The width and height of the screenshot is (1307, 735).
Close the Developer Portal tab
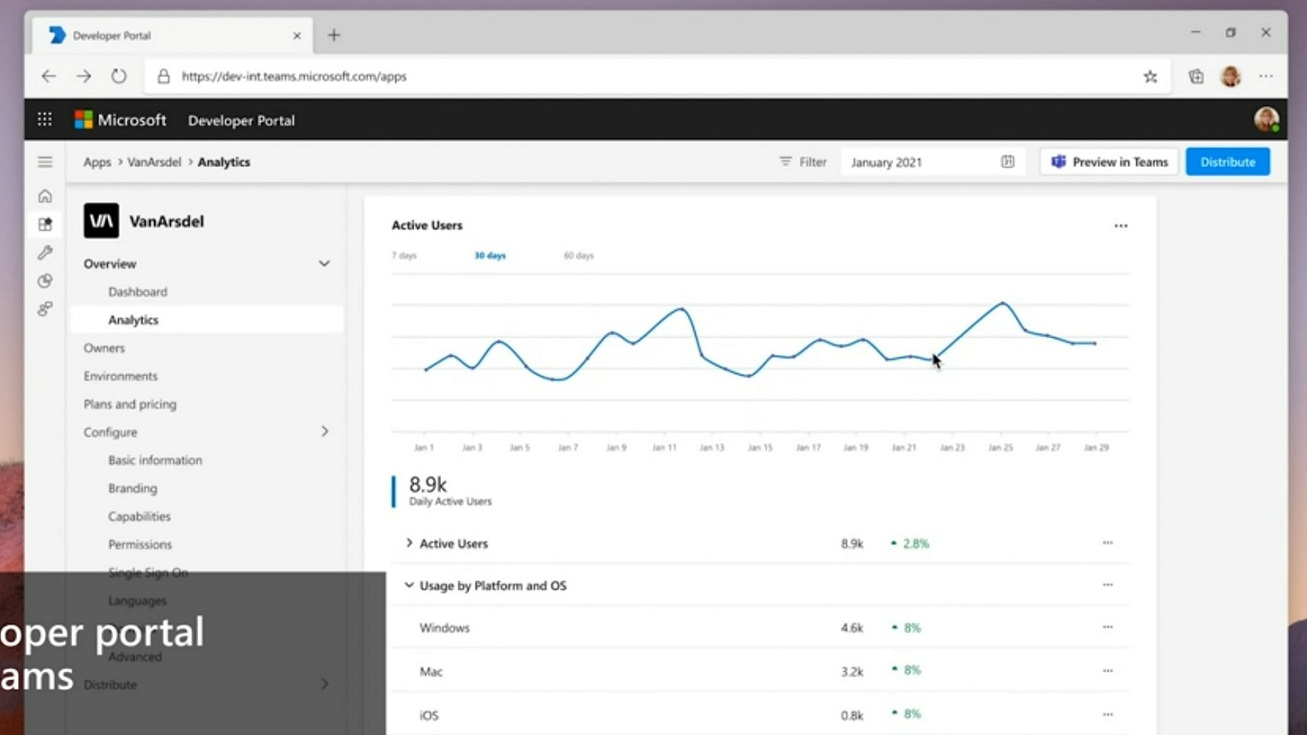pos(297,35)
